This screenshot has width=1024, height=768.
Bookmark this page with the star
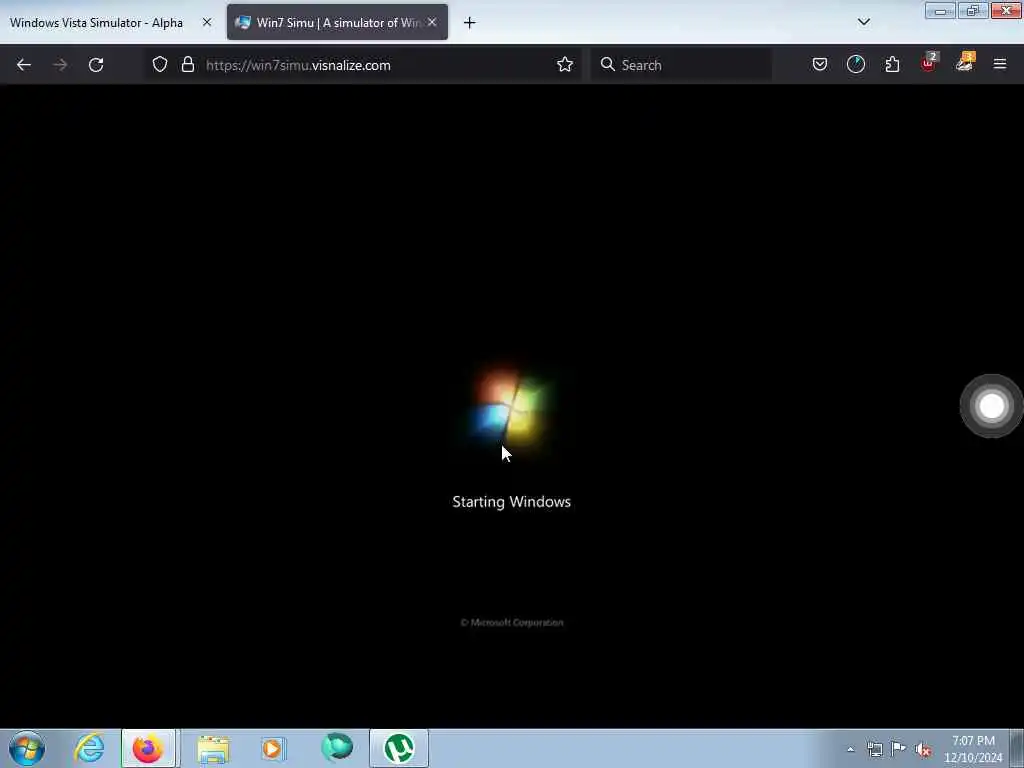coord(565,65)
